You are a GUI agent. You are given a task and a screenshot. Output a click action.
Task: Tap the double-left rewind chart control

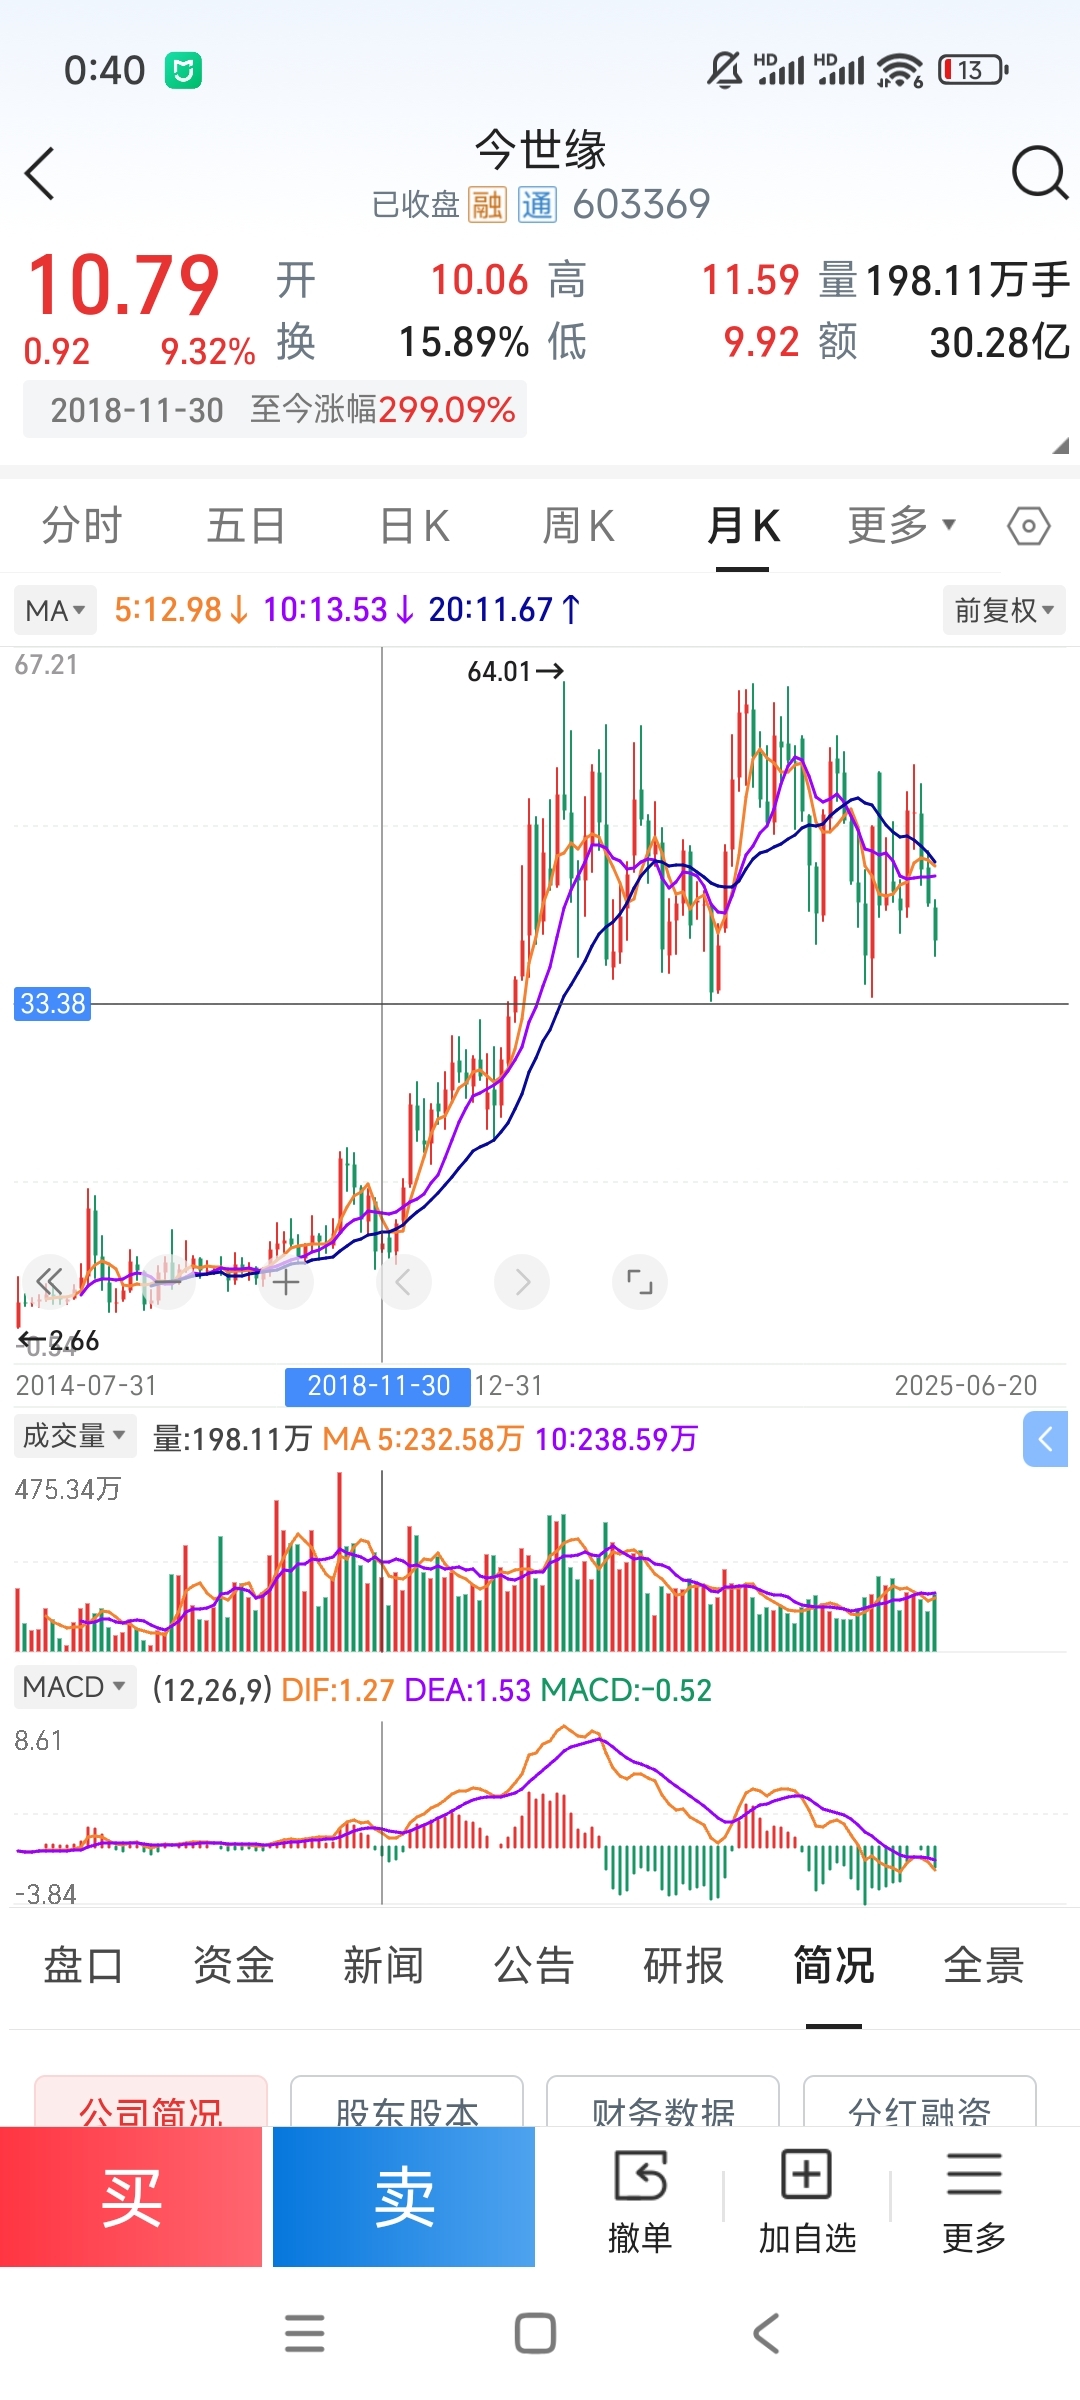point(49,1281)
